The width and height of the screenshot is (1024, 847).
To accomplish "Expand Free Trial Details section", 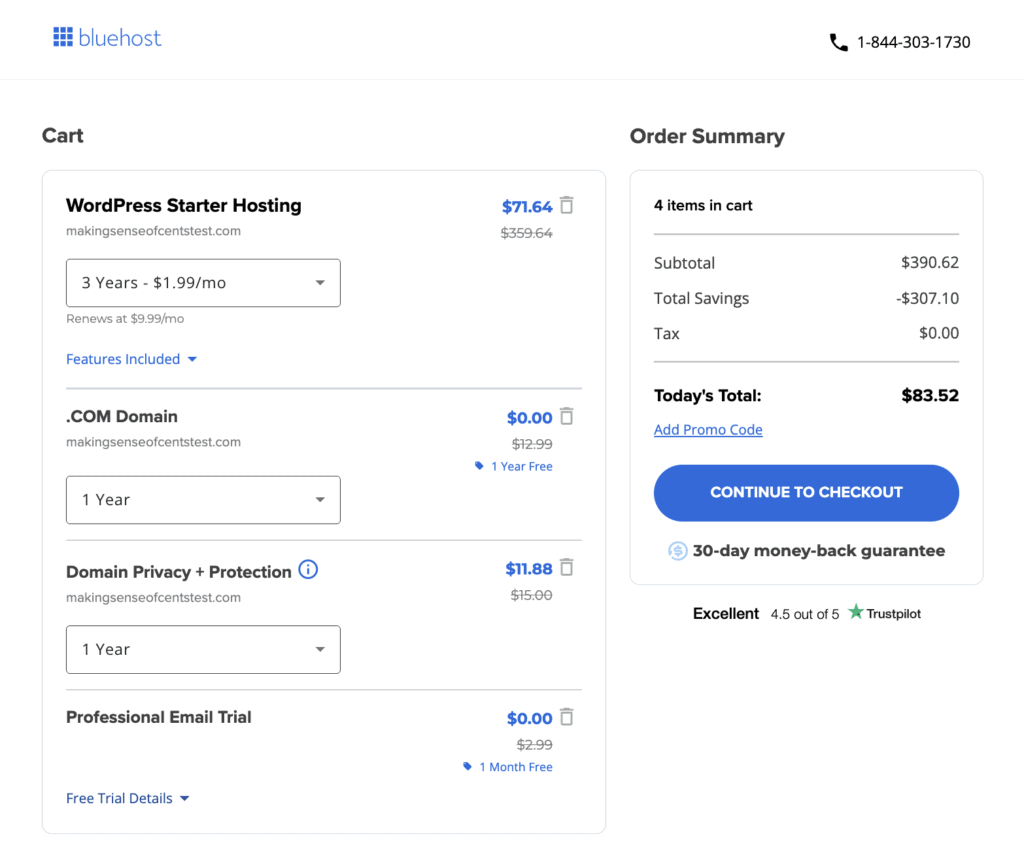I will [x=127, y=798].
